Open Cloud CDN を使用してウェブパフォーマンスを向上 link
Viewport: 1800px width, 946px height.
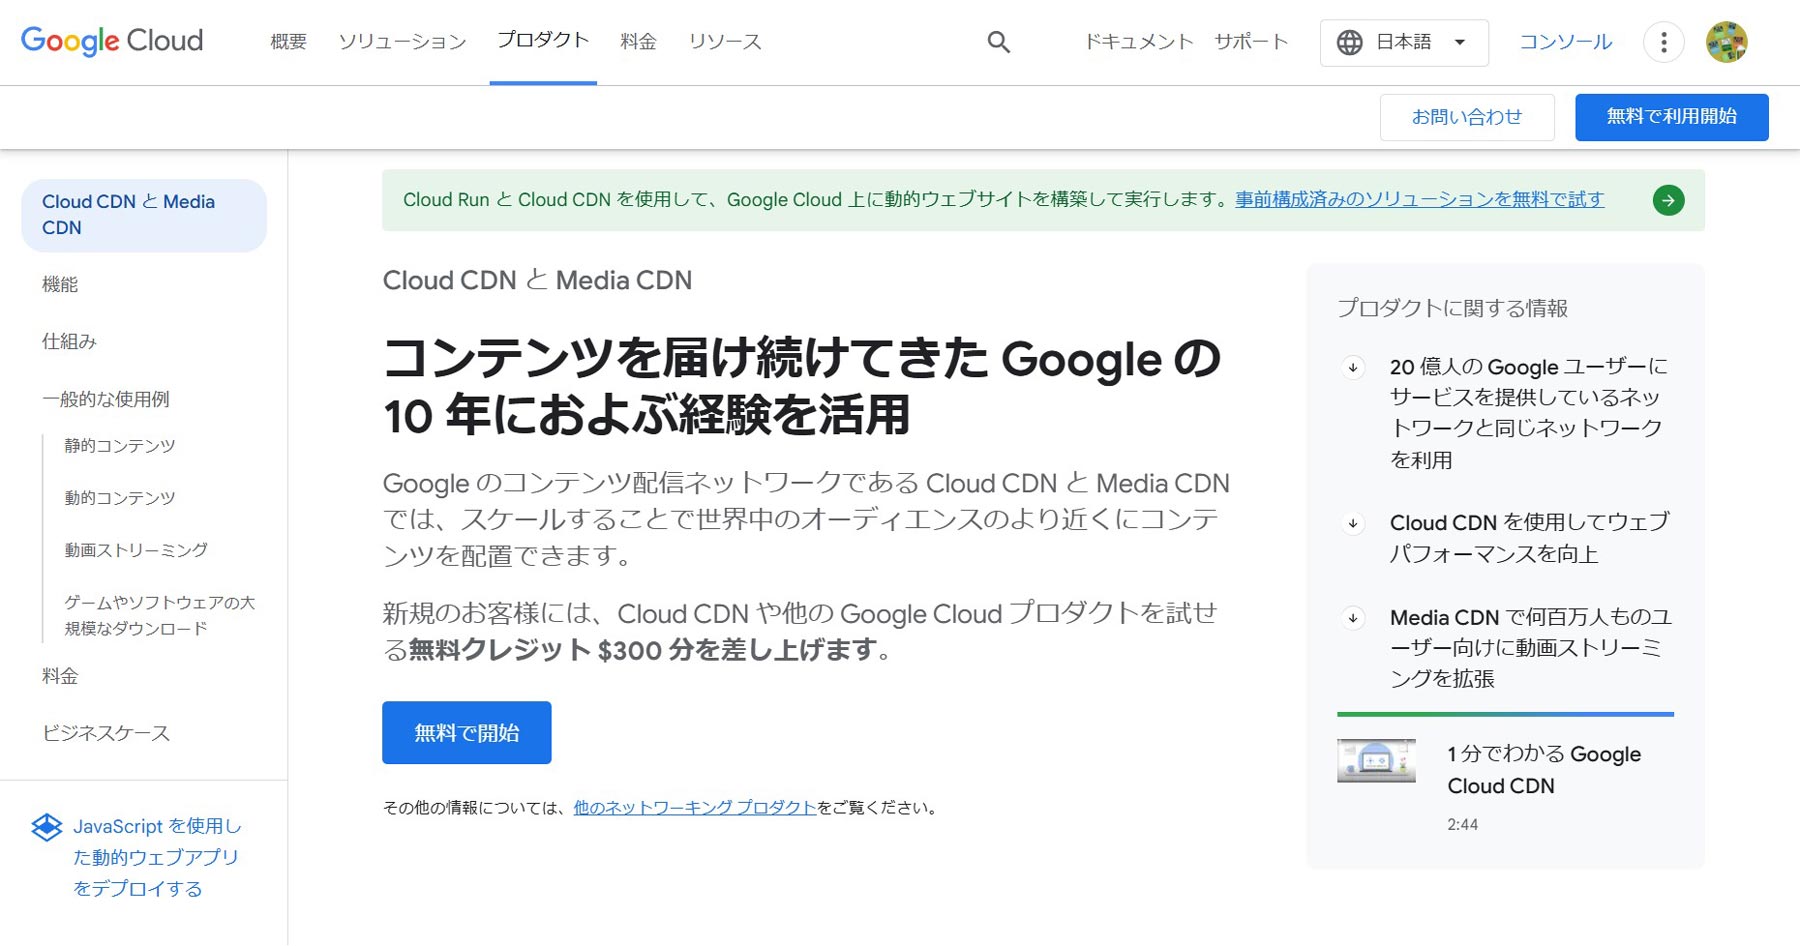pyautogui.click(x=1529, y=538)
